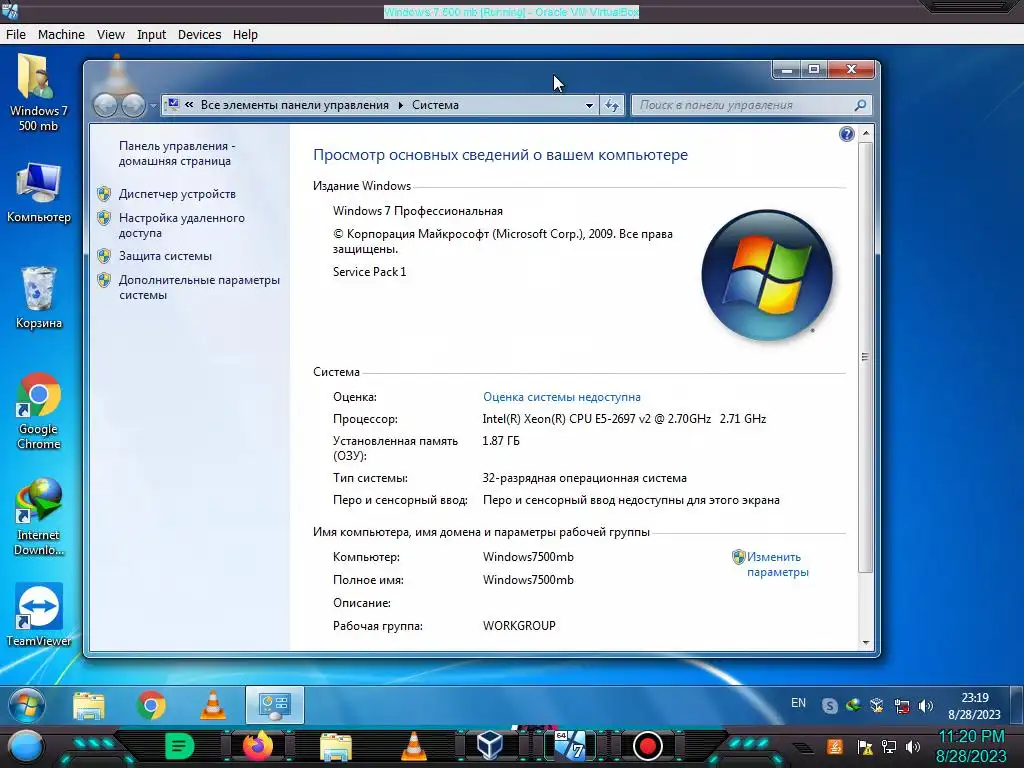The image size is (1024, 768).
Task: Select the Корзина recycle bin icon
Action: [x=39, y=297]
